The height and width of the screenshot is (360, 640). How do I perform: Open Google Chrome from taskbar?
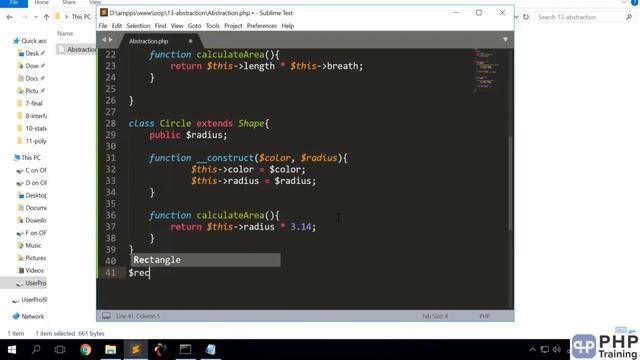(86, 350)
